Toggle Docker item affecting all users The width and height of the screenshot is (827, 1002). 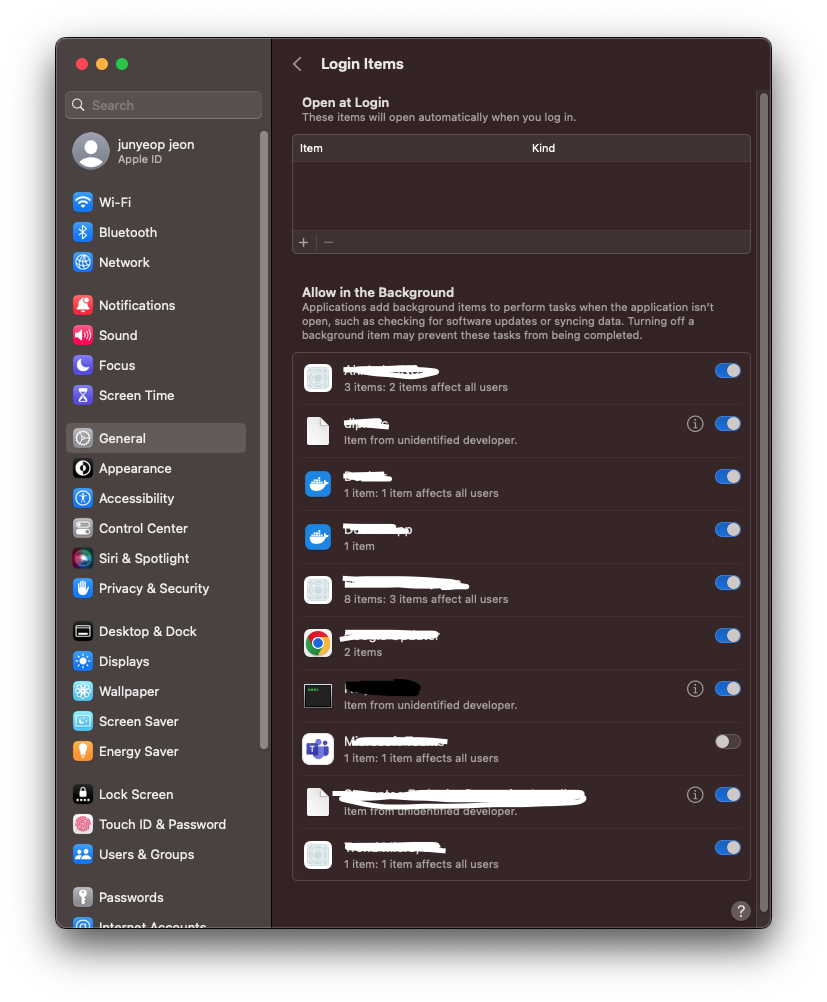tap(728, 477)
